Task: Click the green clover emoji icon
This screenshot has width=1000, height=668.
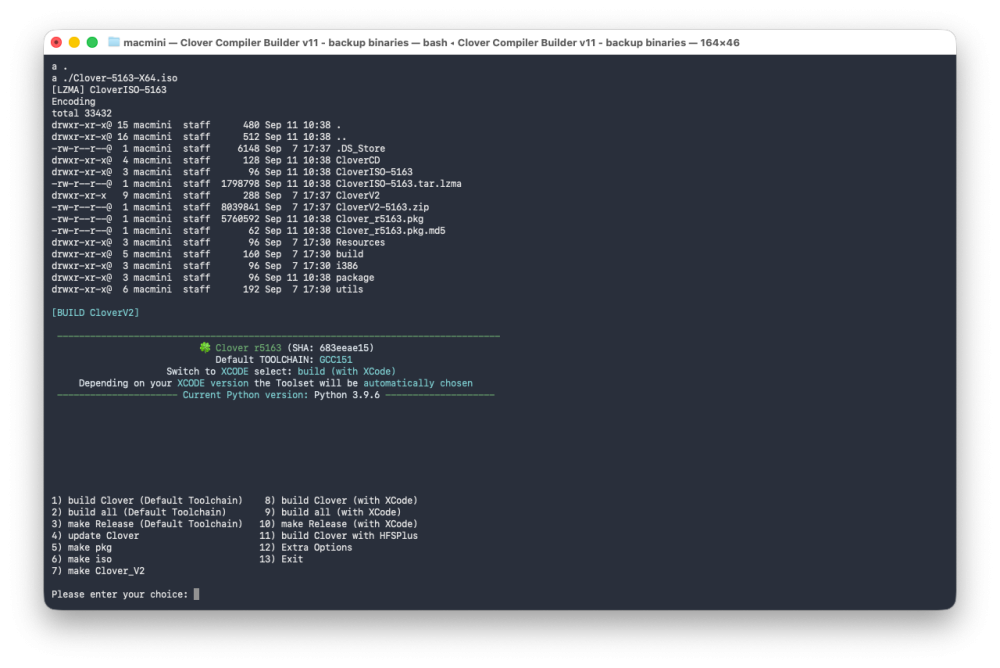Action: coord(205,347)
